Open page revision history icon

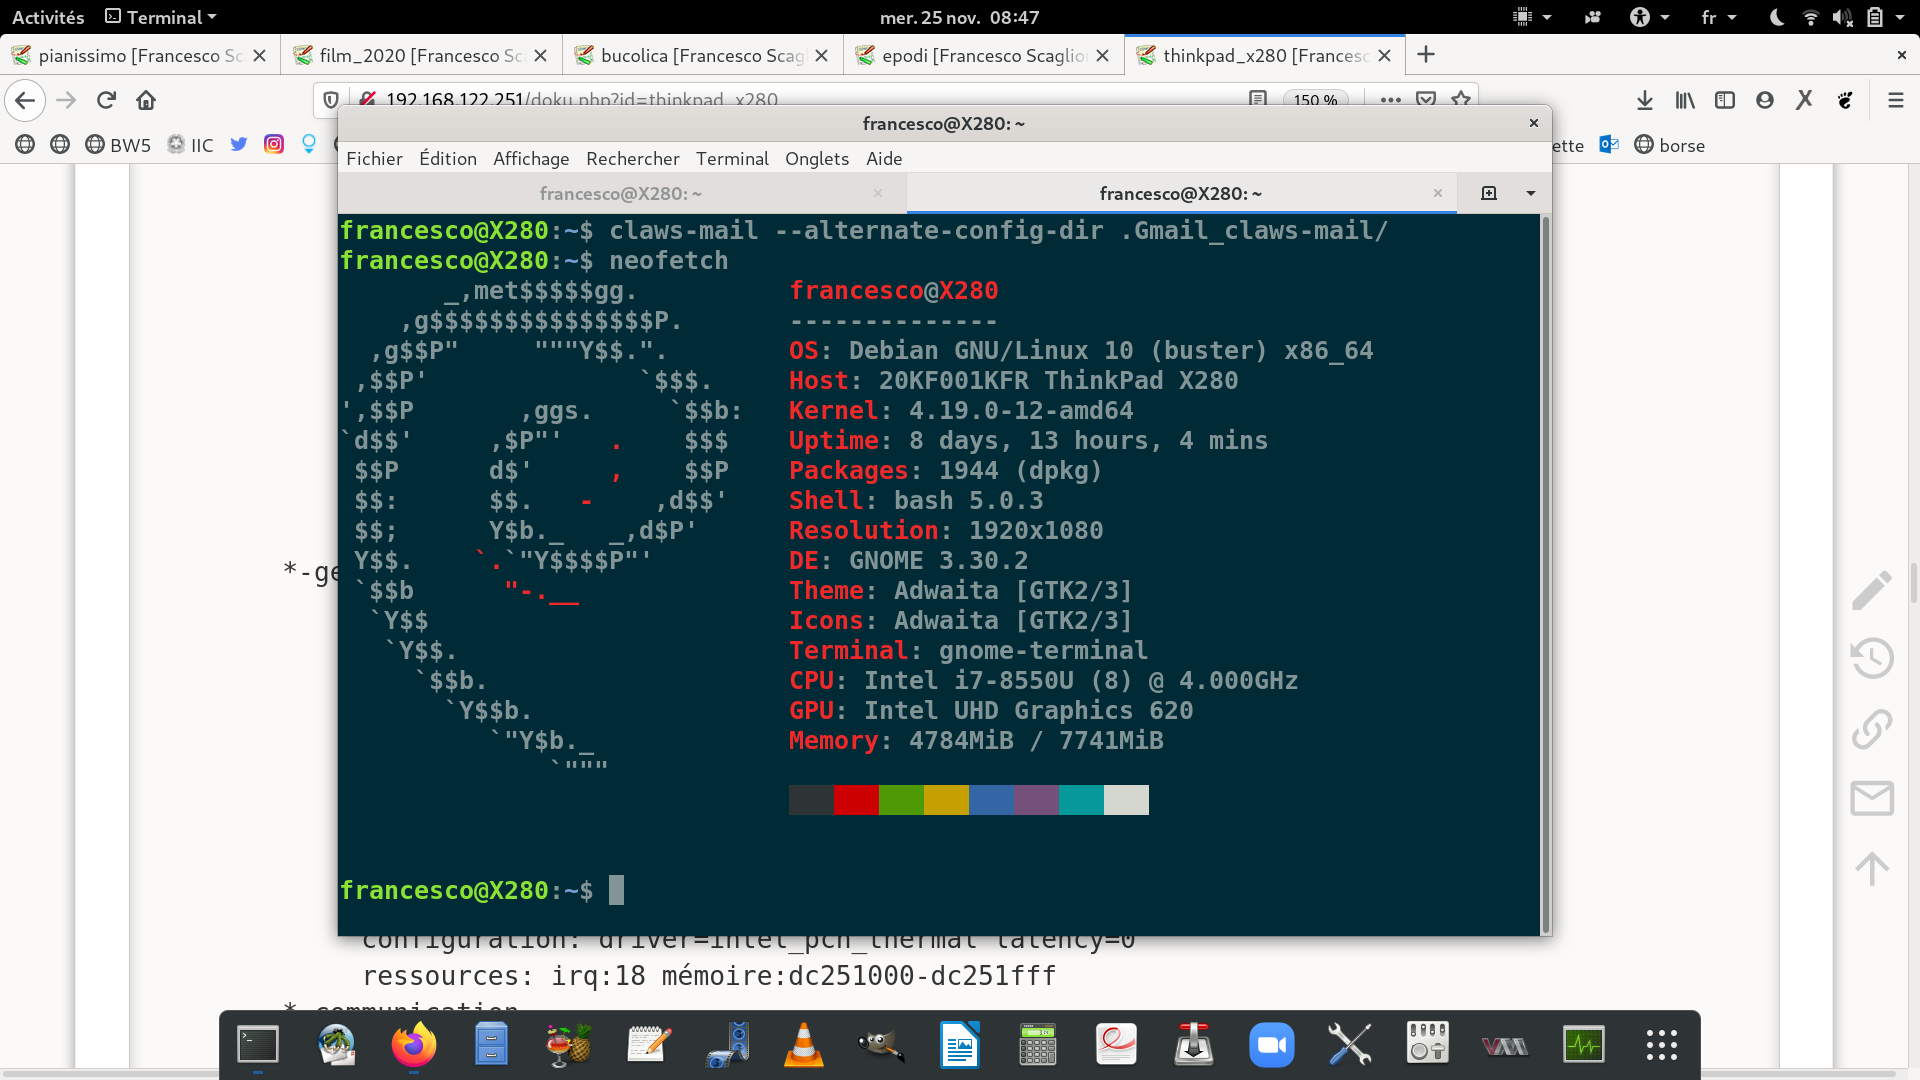coord(1871,658)
